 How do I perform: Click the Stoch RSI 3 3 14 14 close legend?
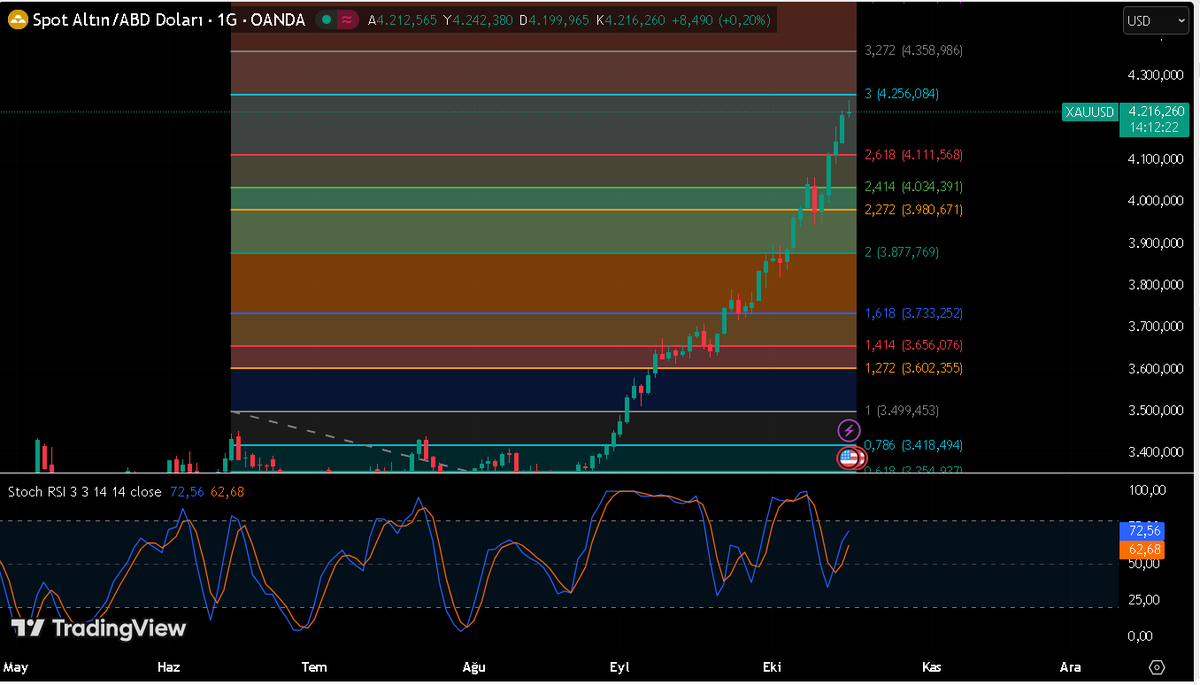[x=86, y=491]
